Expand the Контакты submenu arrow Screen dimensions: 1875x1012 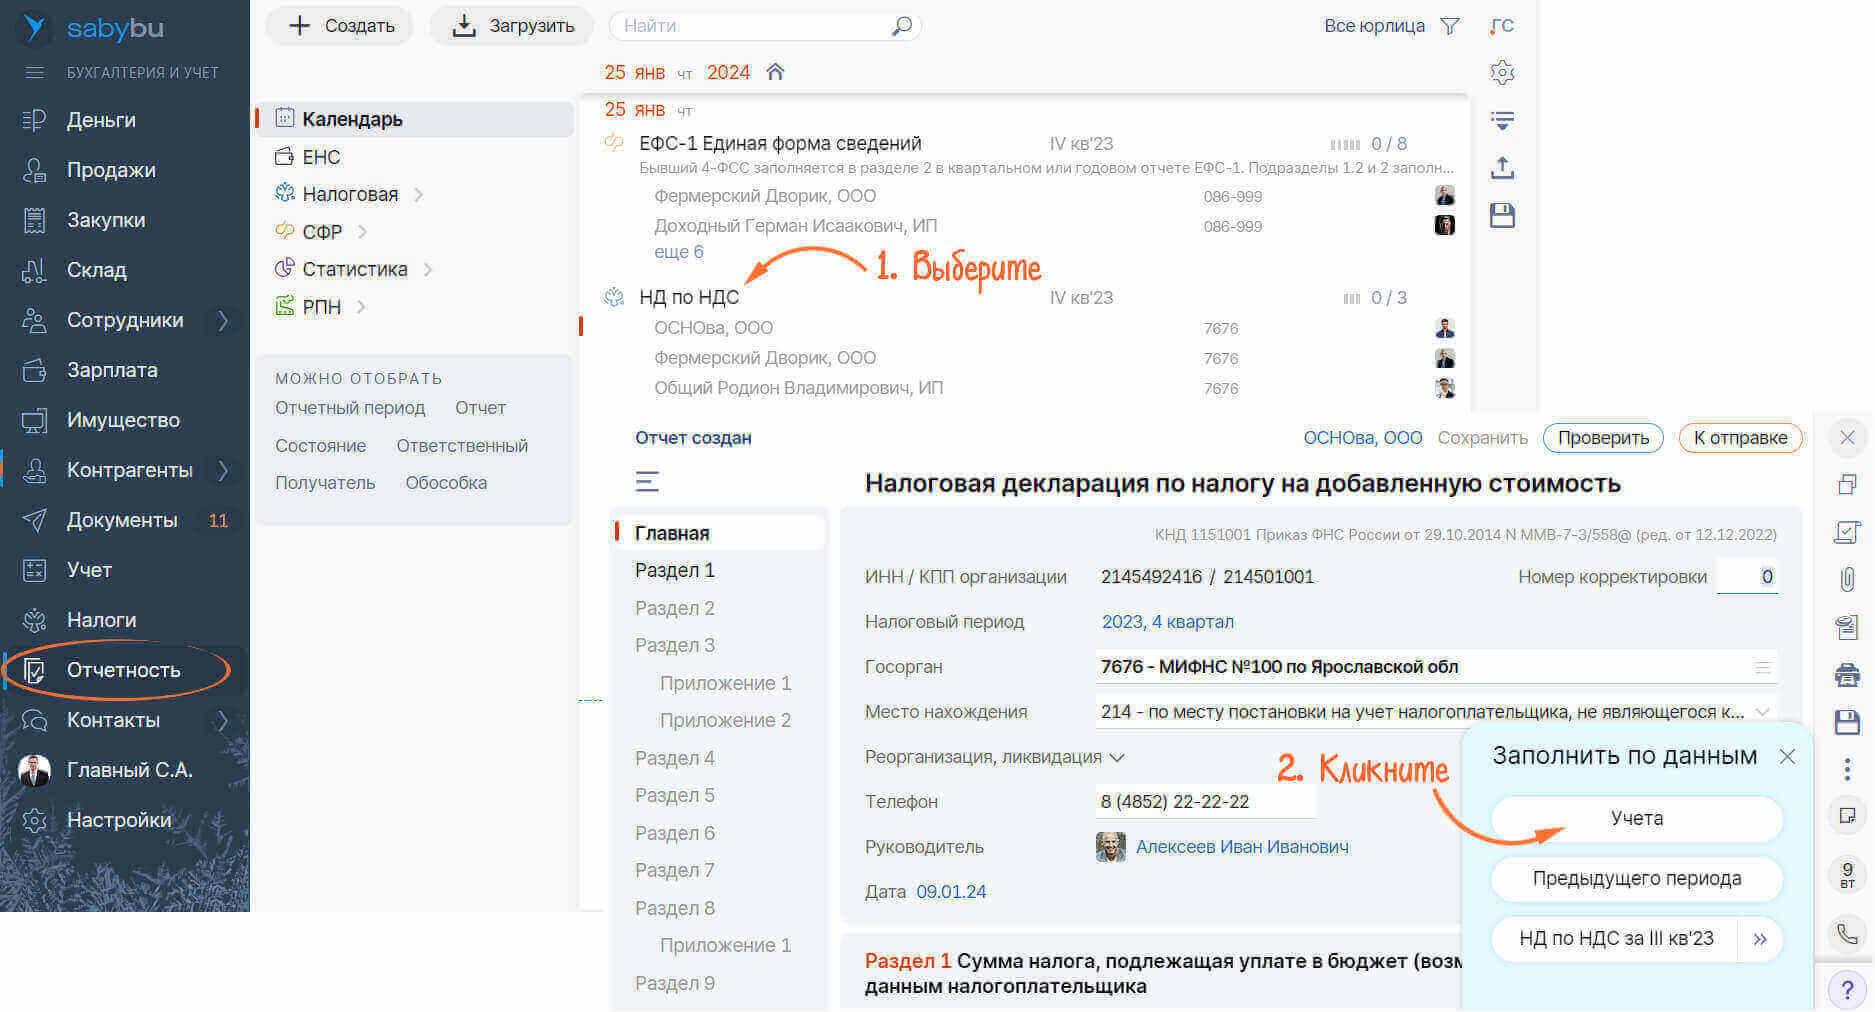[223, 720]
